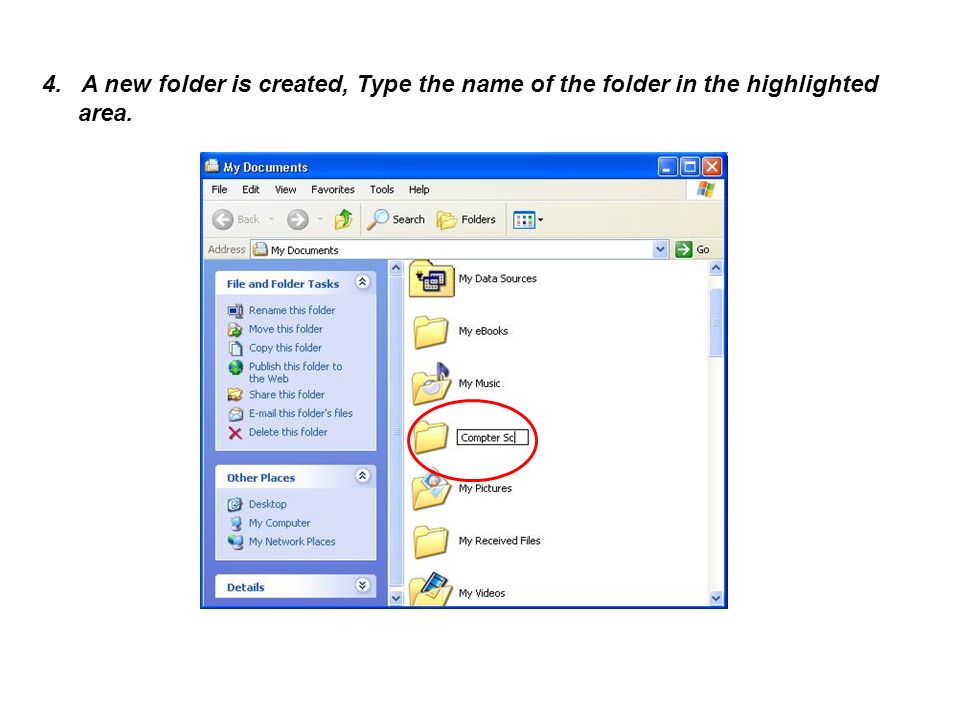Select the My eBooks label
Image resolution: width=960 pixels, height=720 pixels.
coord(484,331)
